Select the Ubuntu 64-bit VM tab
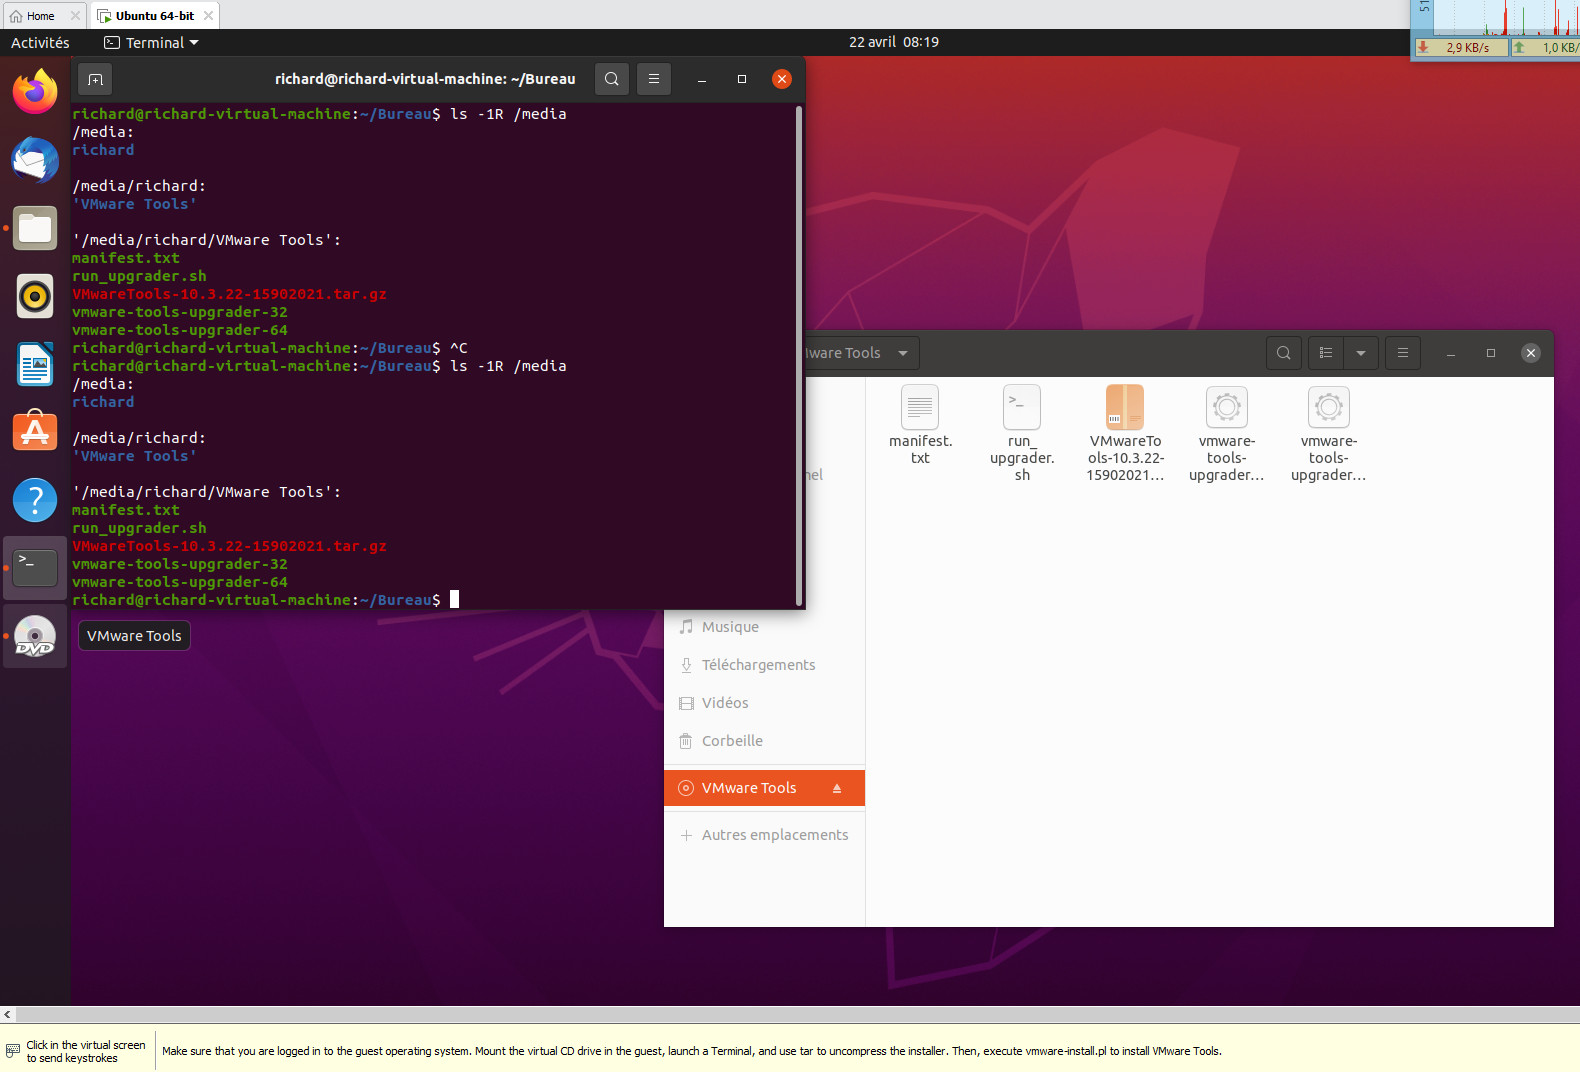 pyautogui.click(x=154, y=16)
